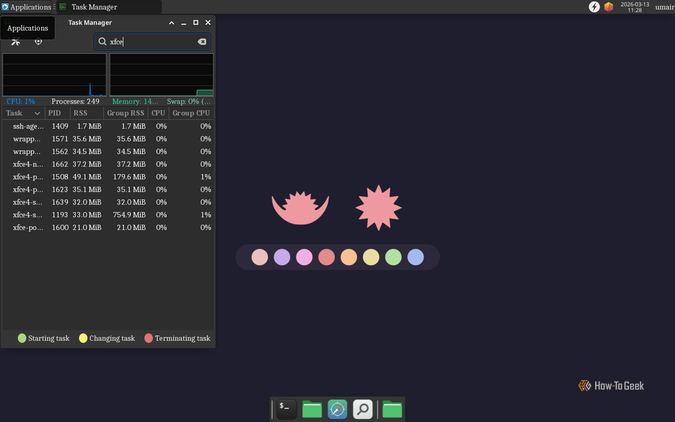The image size is (675, 422).
Task: Click the RSS value 37.2 MiB in the RSS column
Action: pyautogui.click(x=87, y=164)
